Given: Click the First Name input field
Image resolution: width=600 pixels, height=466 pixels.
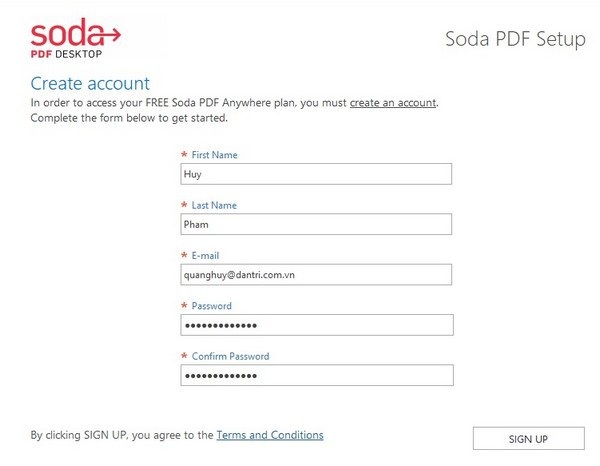Looking at the screenshot, I should pyautogui.click(x=316, y=174).
